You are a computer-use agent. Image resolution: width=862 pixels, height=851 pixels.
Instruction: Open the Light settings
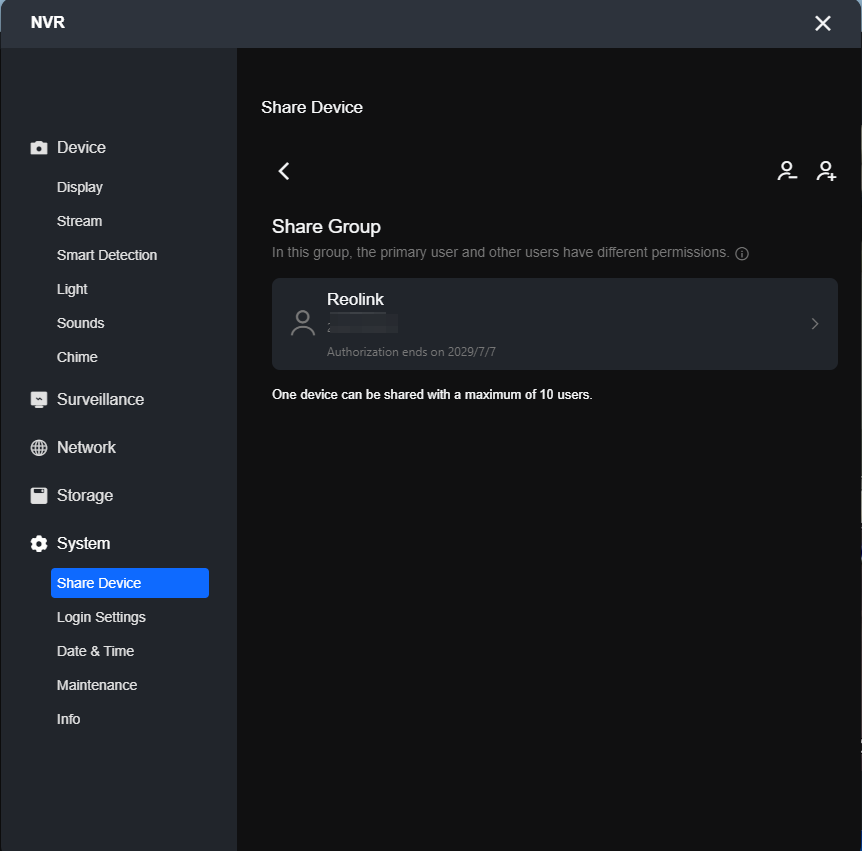pos(72,289)
